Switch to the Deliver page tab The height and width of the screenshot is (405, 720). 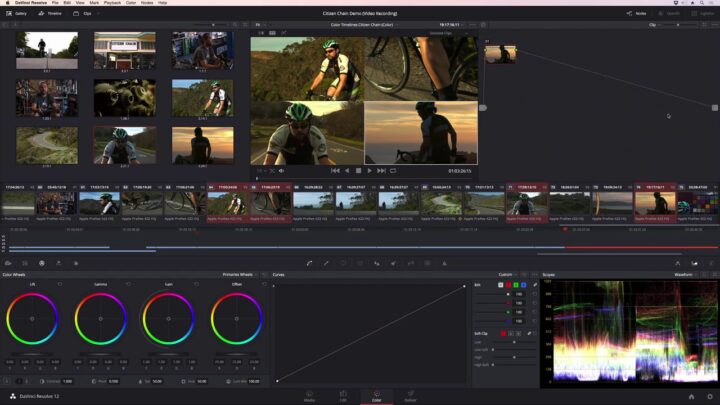click(410, 396)
